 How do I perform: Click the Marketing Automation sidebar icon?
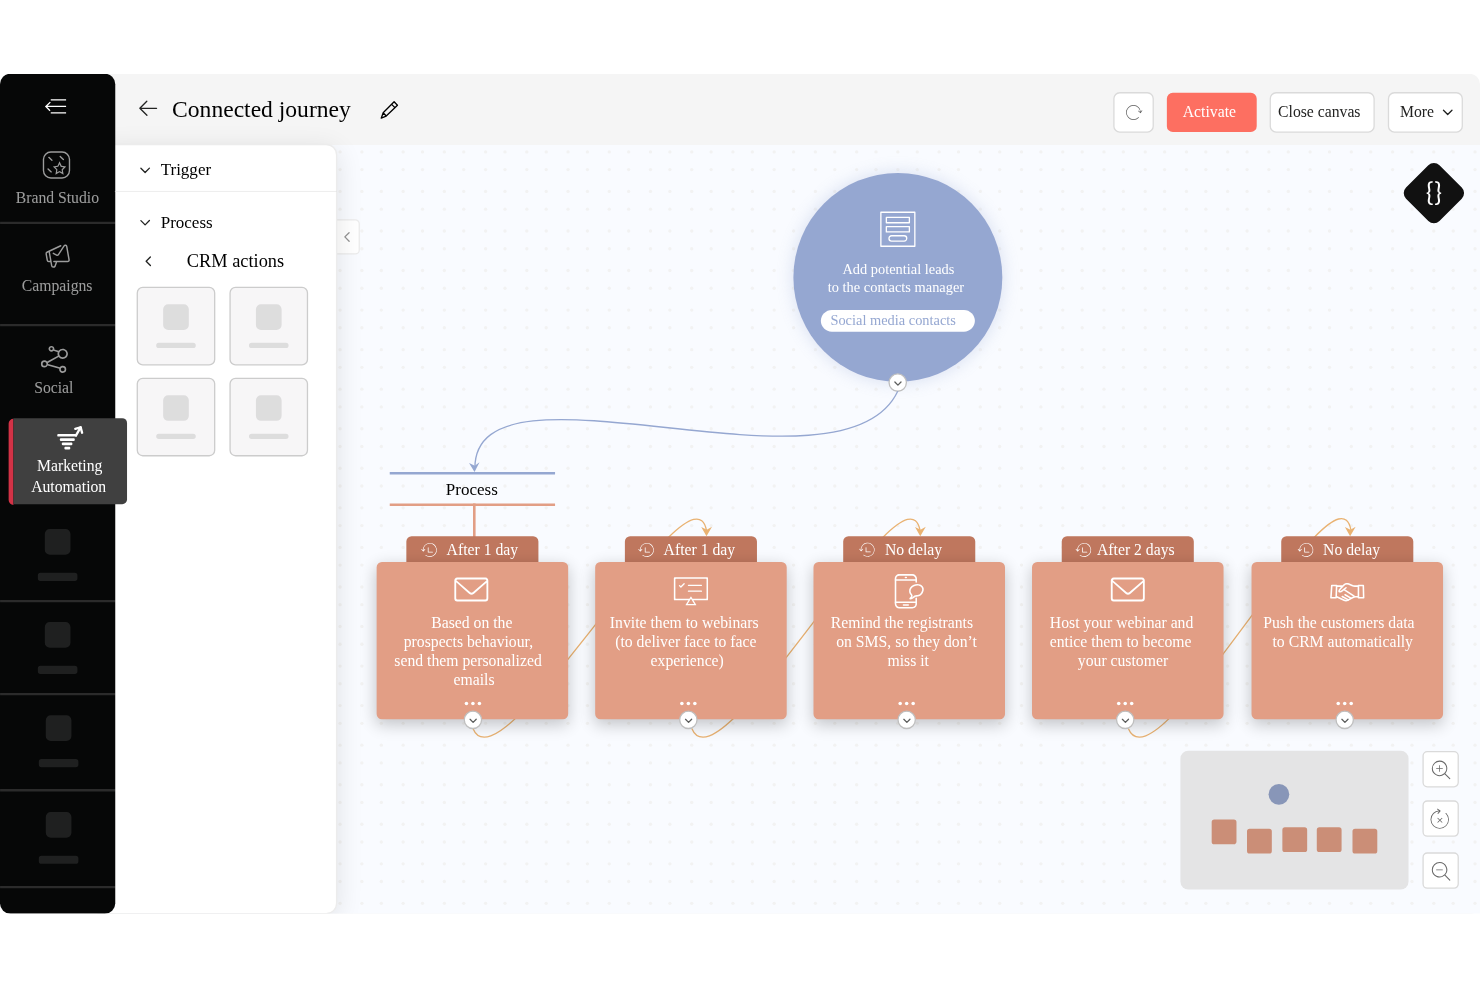coord(69,438)
